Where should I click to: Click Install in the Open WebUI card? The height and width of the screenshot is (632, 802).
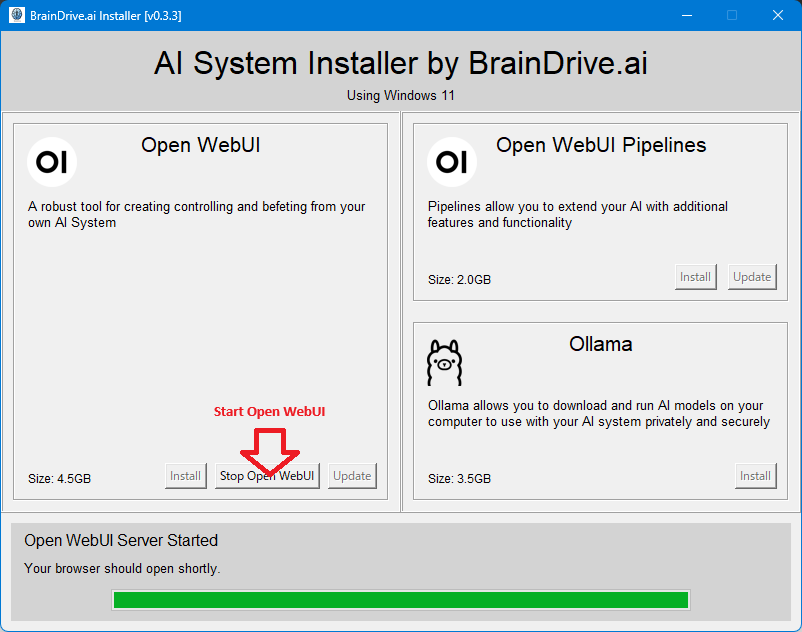click(186, 476)
